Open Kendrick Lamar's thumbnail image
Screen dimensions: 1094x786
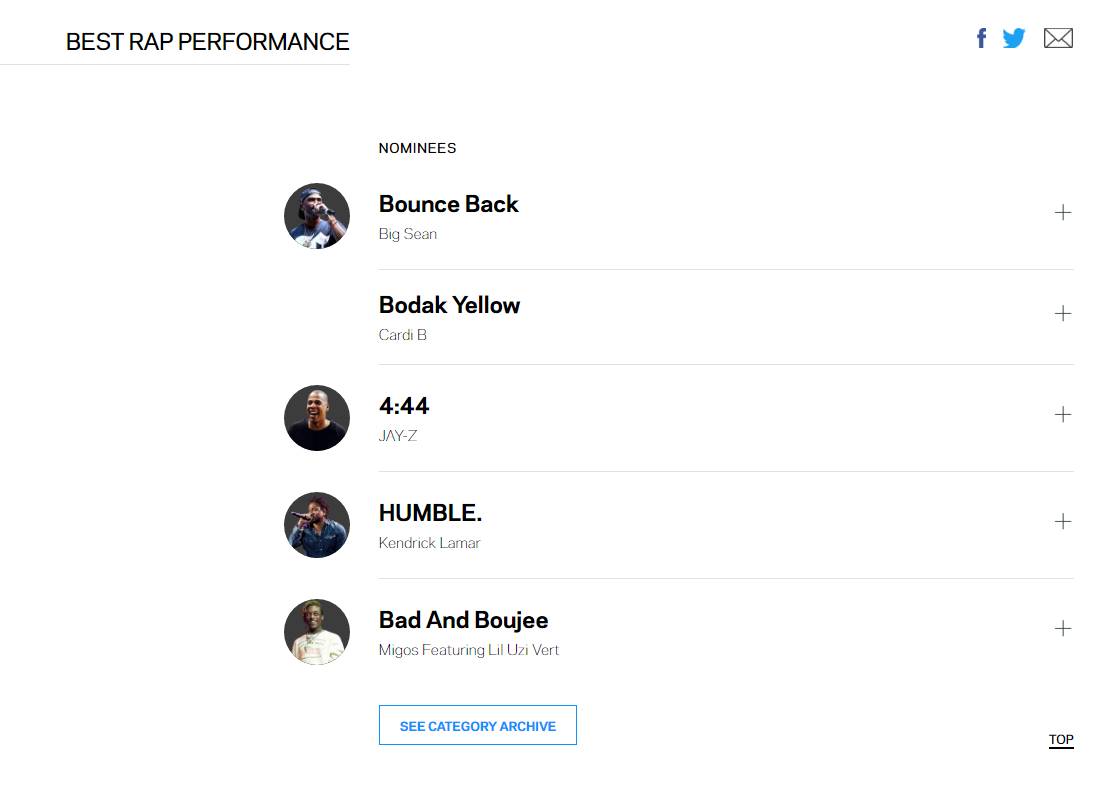coord(317,525)
